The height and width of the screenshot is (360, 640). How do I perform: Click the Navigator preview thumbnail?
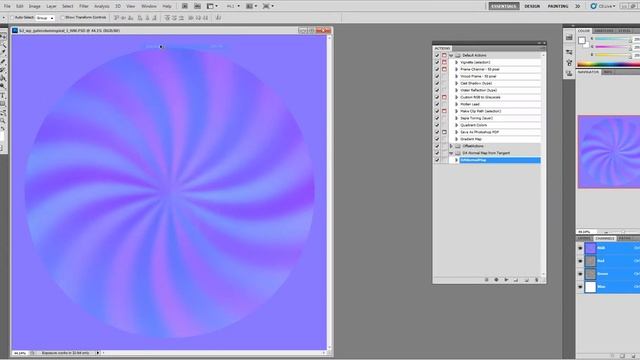point(609,152)
